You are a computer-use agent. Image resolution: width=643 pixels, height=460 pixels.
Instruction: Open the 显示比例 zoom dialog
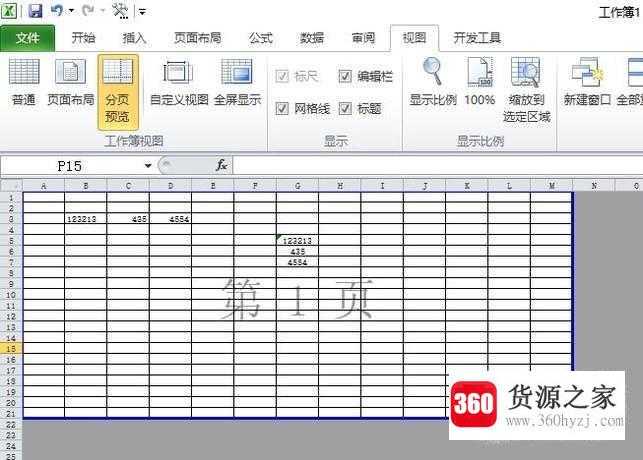[433, 82]
